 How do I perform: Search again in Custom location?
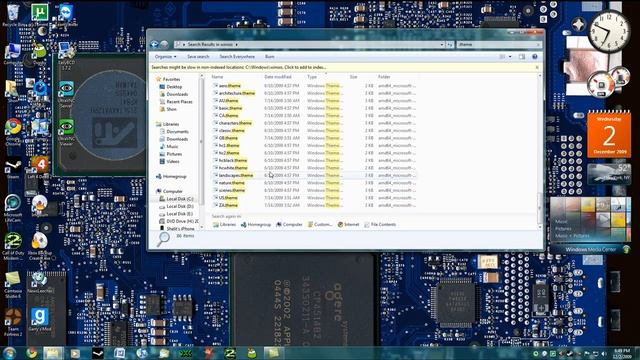pyautogui.click(x=320, y=224)
